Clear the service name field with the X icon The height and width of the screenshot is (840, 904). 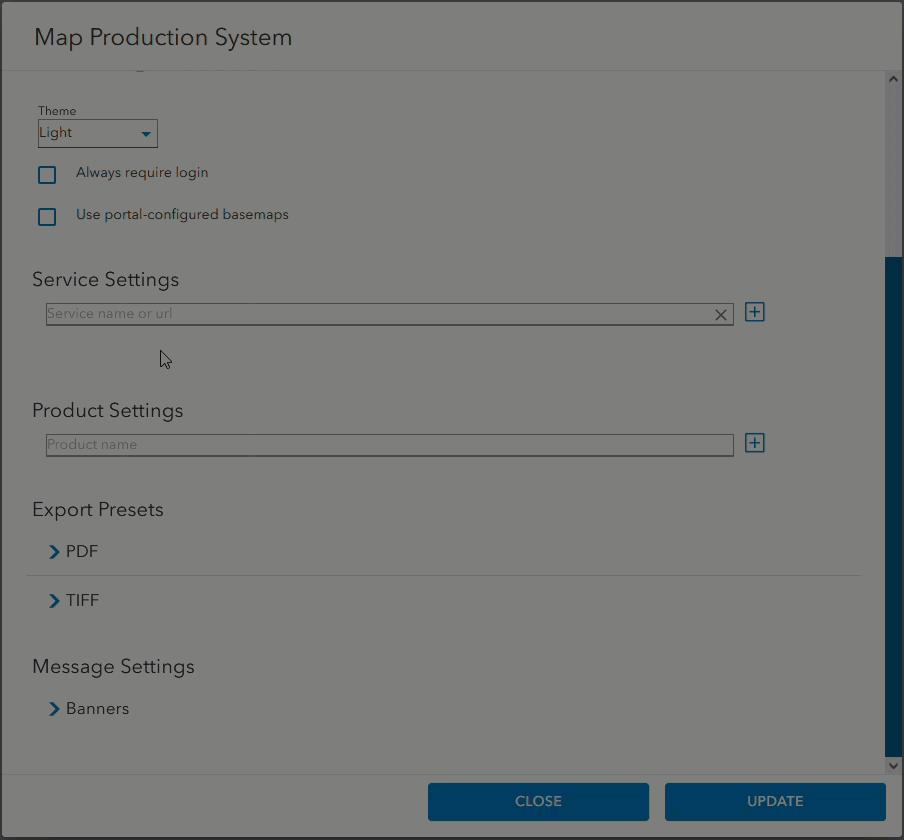pos(721,314)
